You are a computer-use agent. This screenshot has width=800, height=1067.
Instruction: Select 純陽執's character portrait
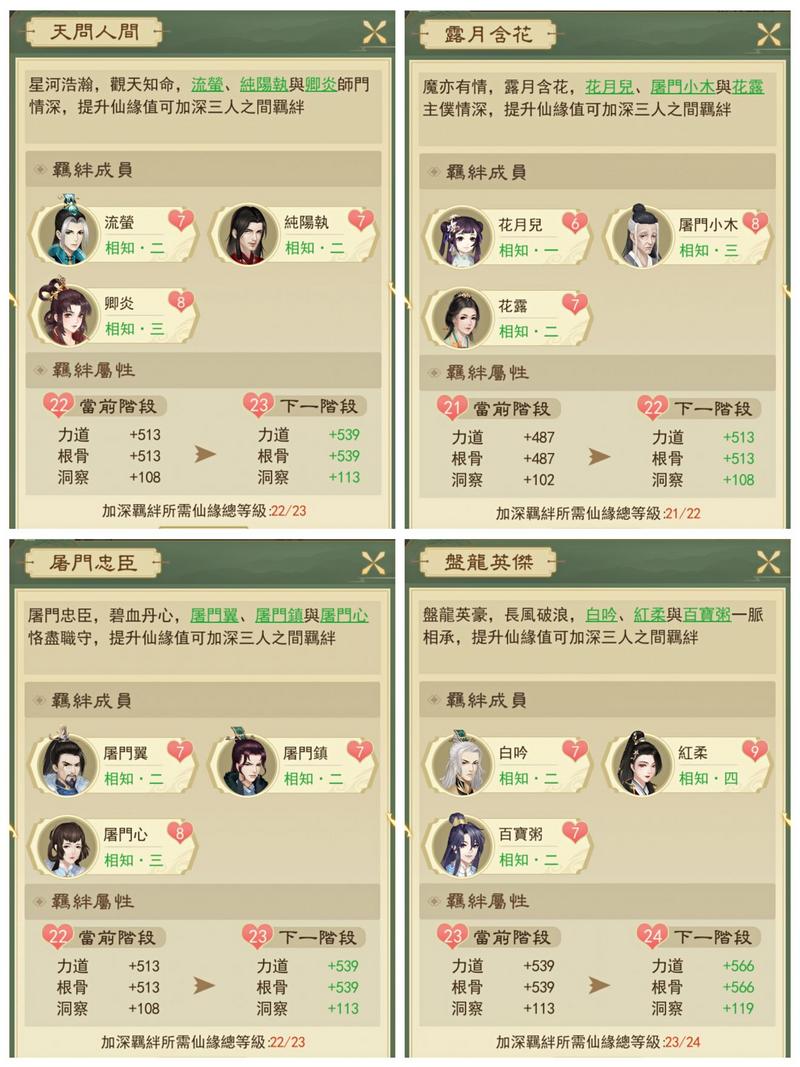245,233
